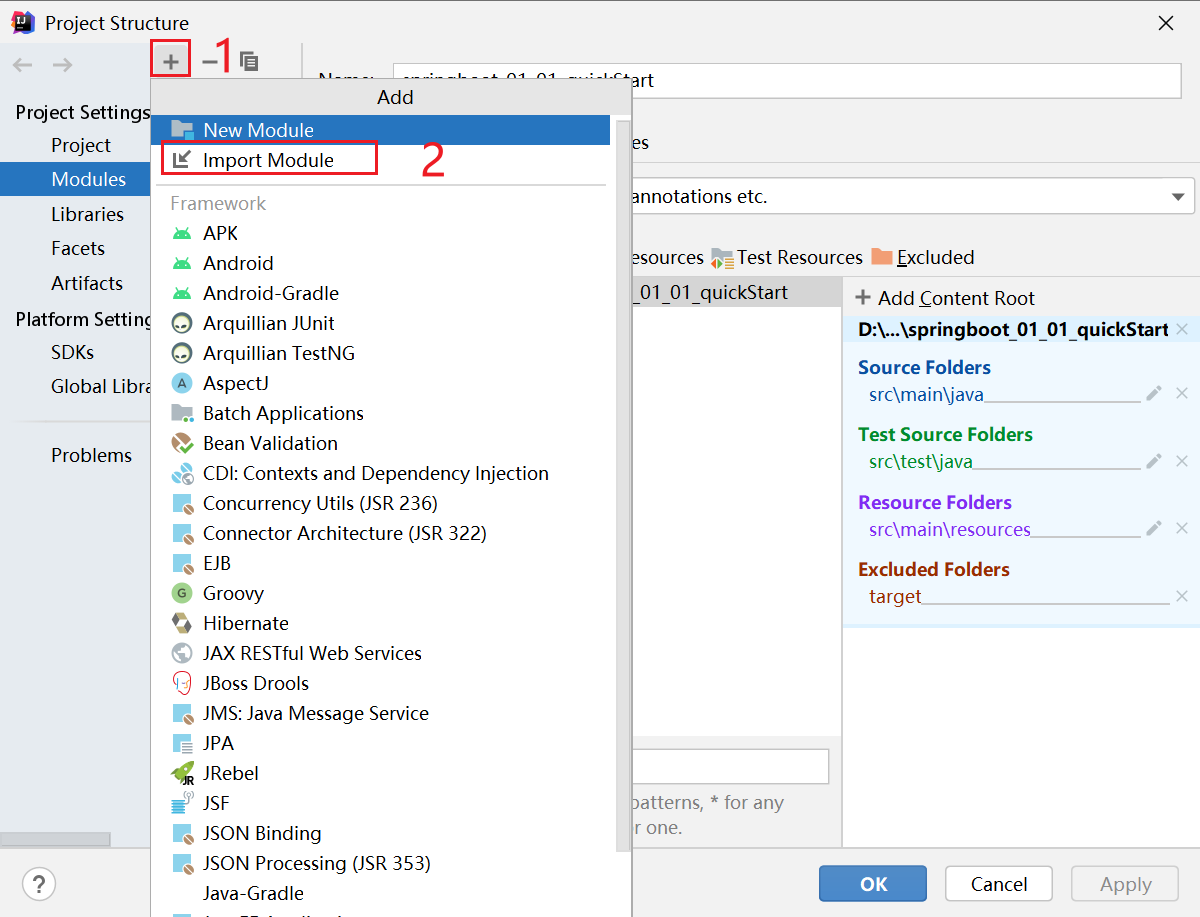The image size is (1200, 917).
Task: Select Groovy framework entry
Action: coord(380,593)
